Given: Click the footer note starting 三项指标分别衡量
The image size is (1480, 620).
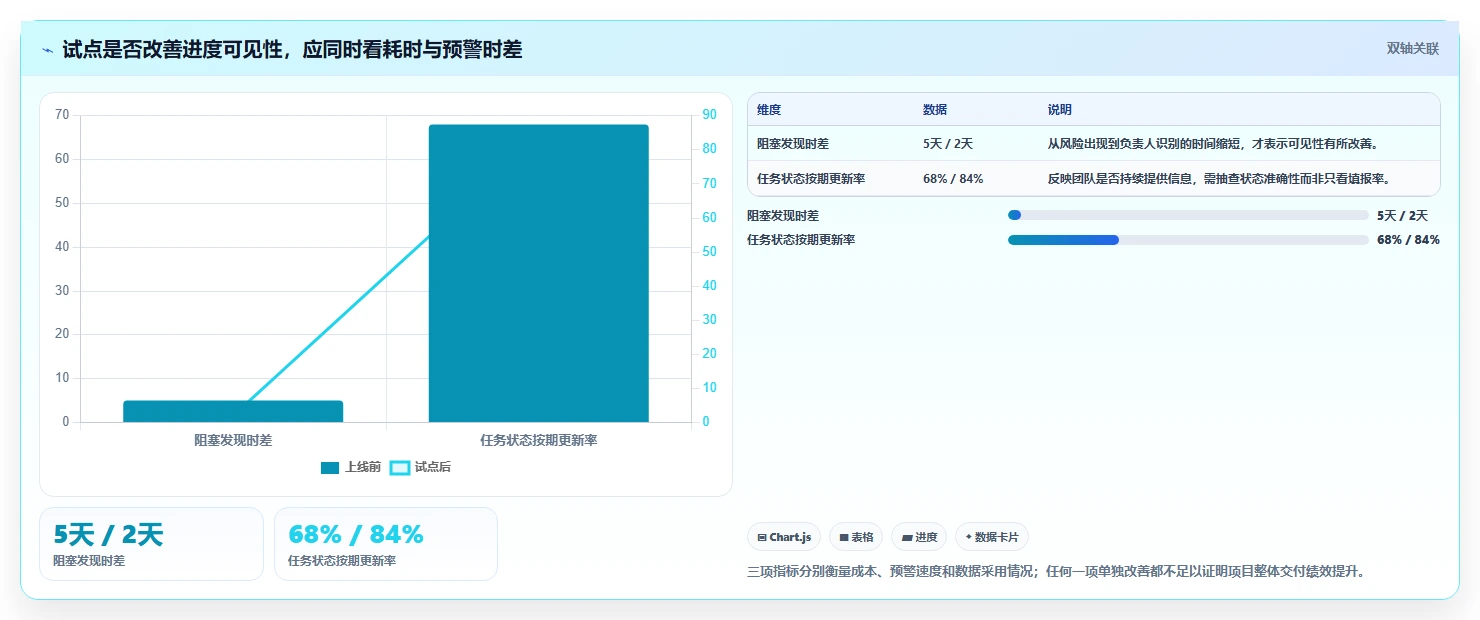Looking at the screenshot, I should tap(1056, 572).
